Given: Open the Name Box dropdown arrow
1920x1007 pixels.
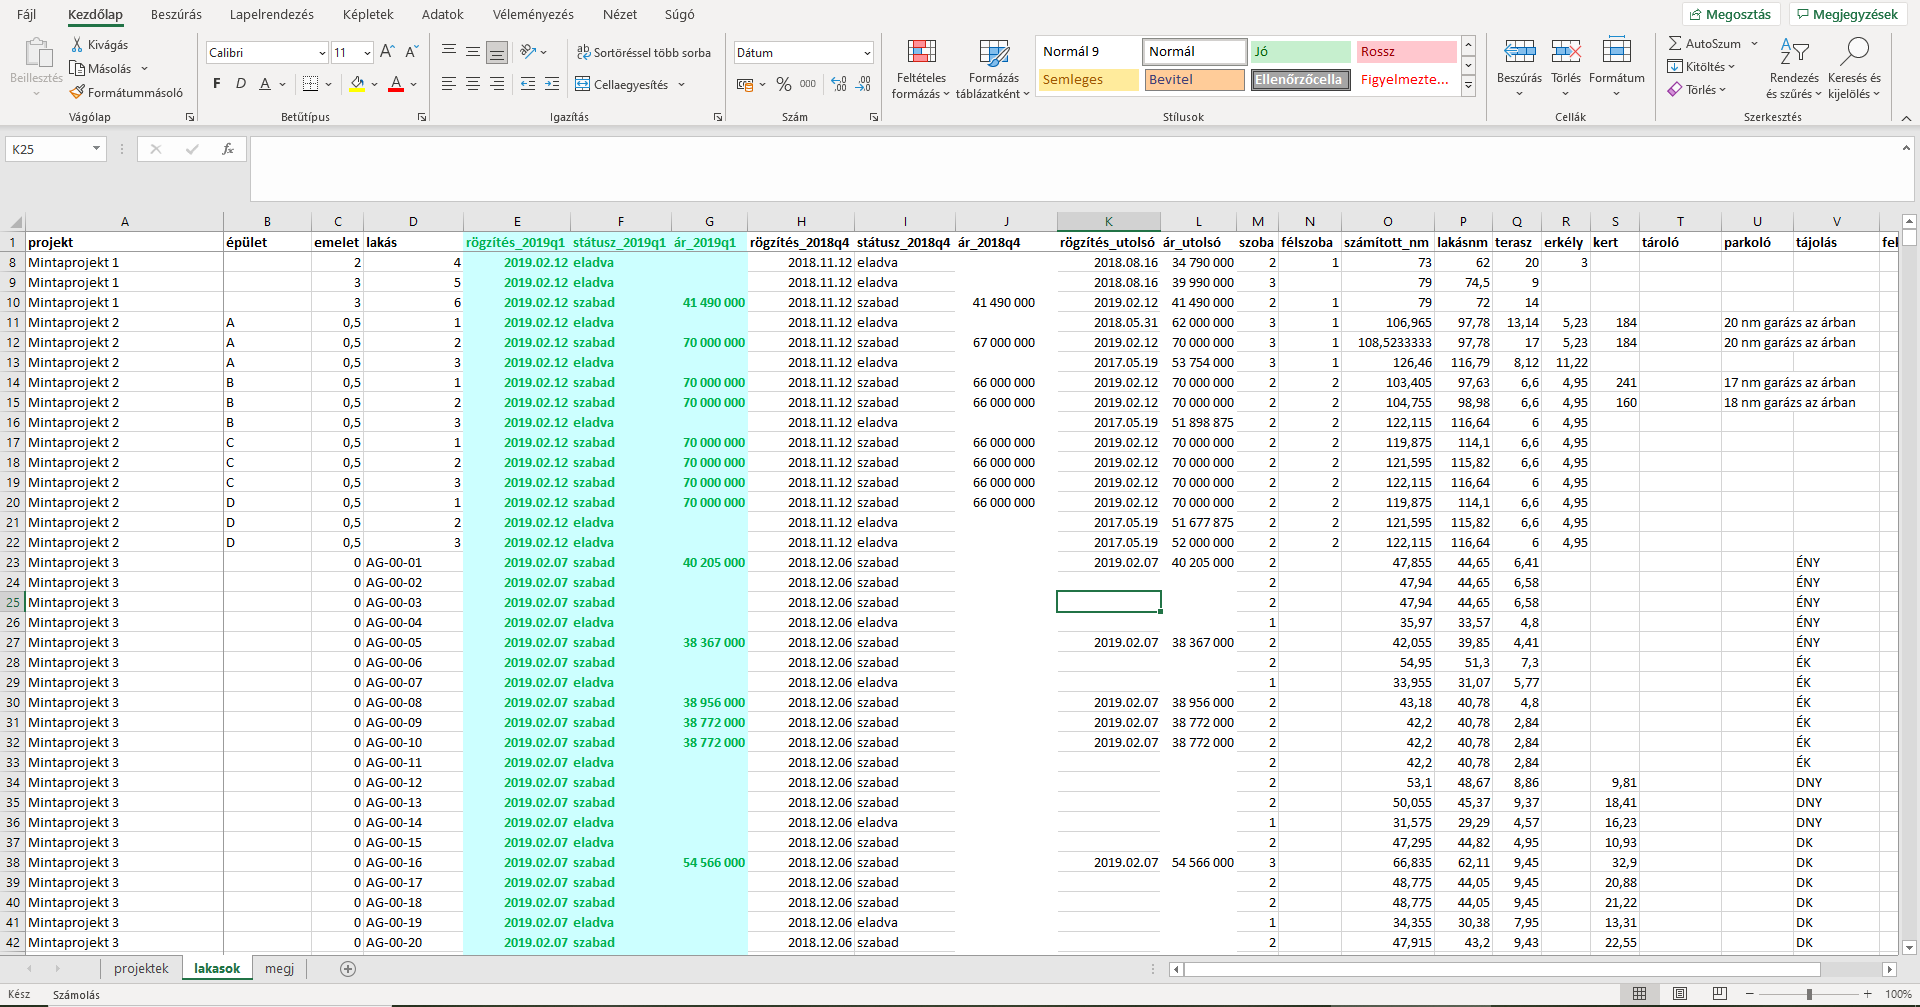Looking at the screenshot, I should [x=96, y=149].
